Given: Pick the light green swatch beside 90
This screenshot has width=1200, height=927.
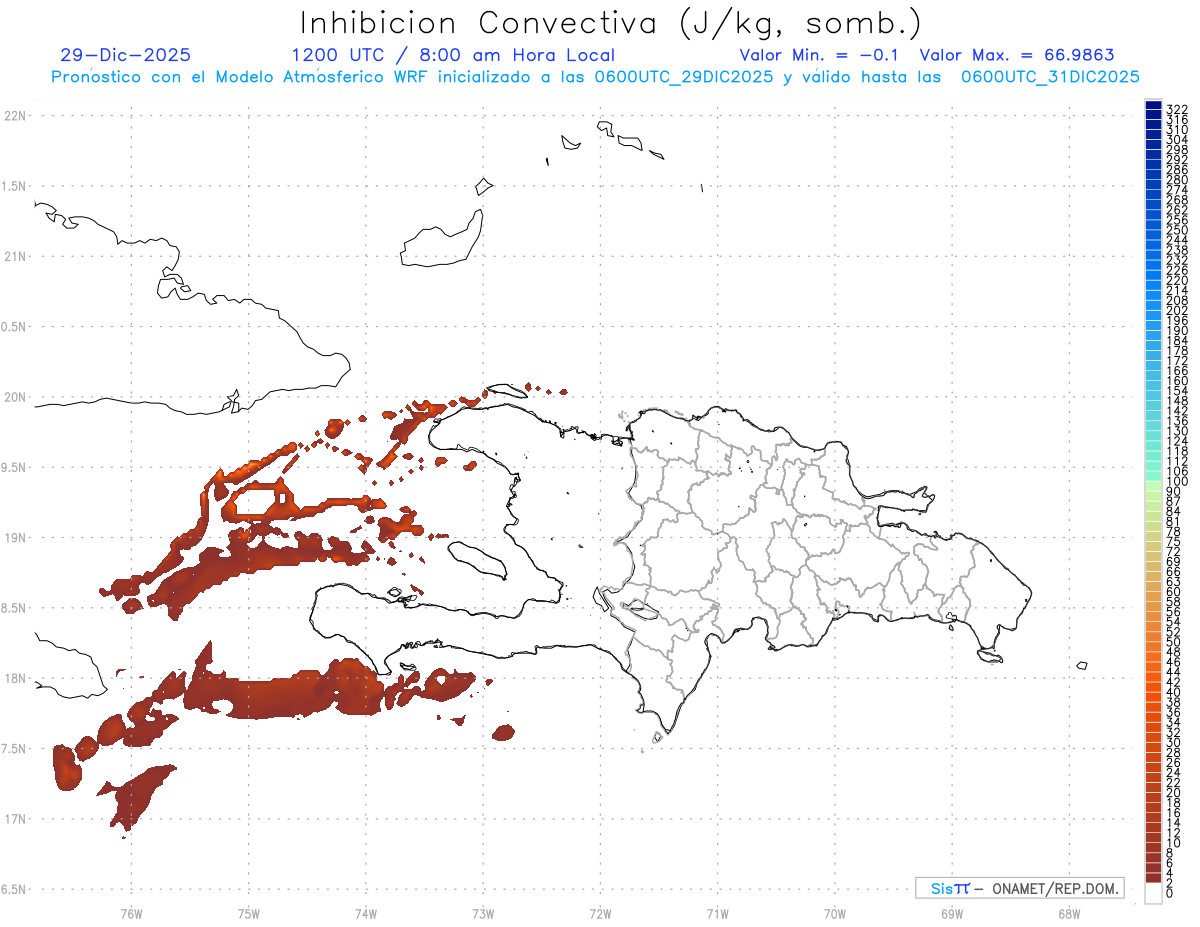Looking at the screenshot, I should 1153,486.
